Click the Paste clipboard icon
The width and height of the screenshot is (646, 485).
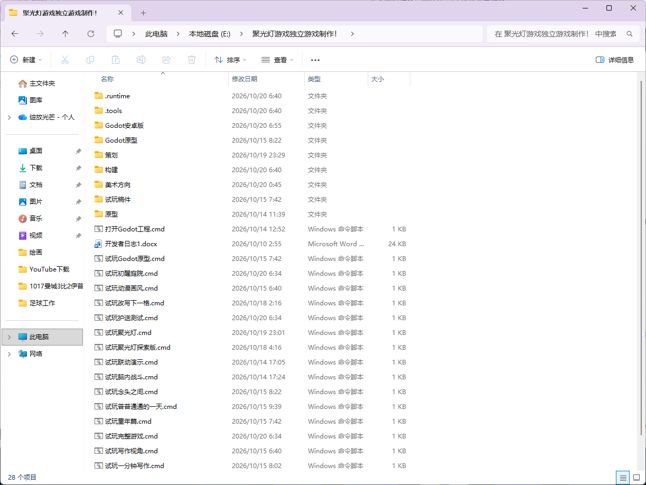[115, 60]
